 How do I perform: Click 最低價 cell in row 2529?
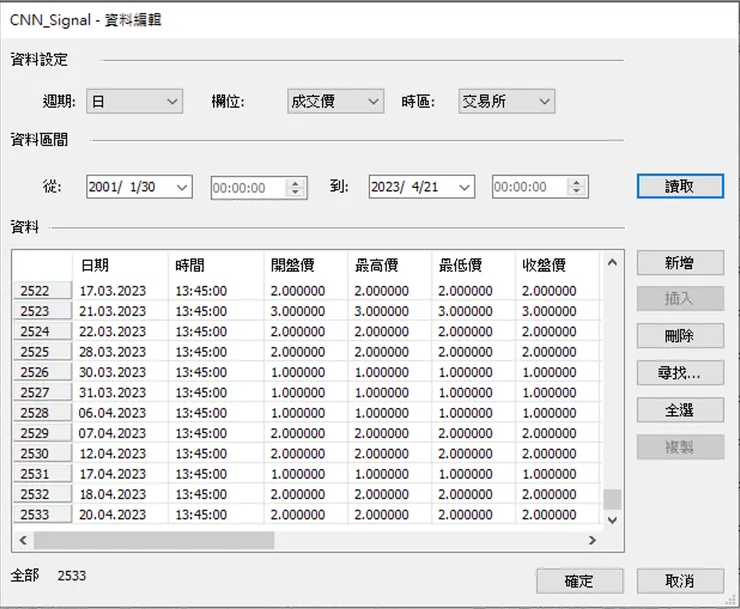click(x=473, y=433)
